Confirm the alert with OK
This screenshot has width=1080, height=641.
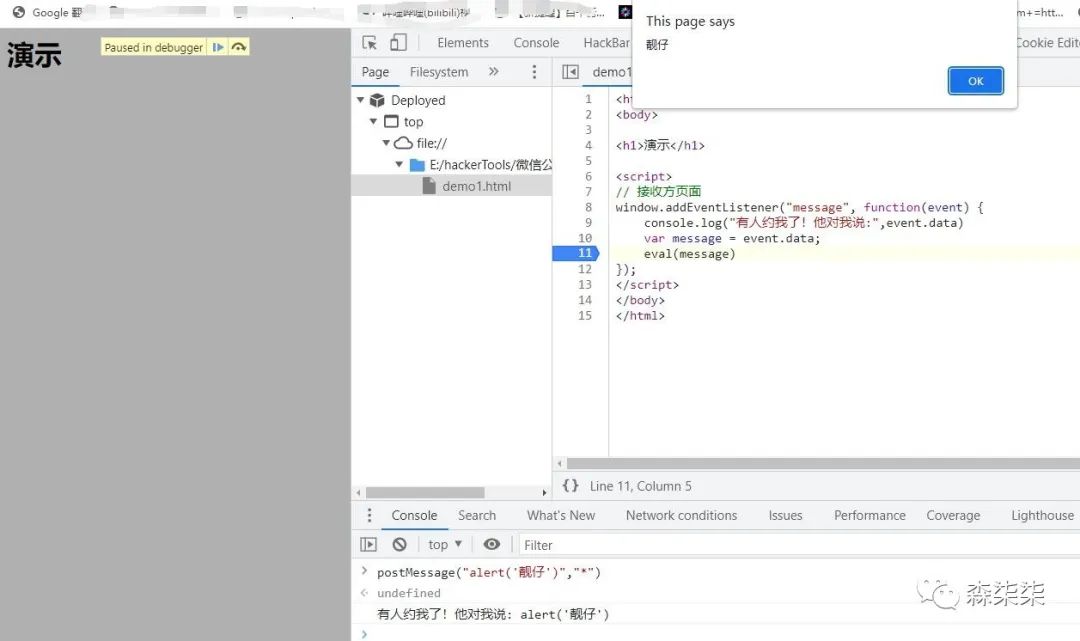[975, 81]
